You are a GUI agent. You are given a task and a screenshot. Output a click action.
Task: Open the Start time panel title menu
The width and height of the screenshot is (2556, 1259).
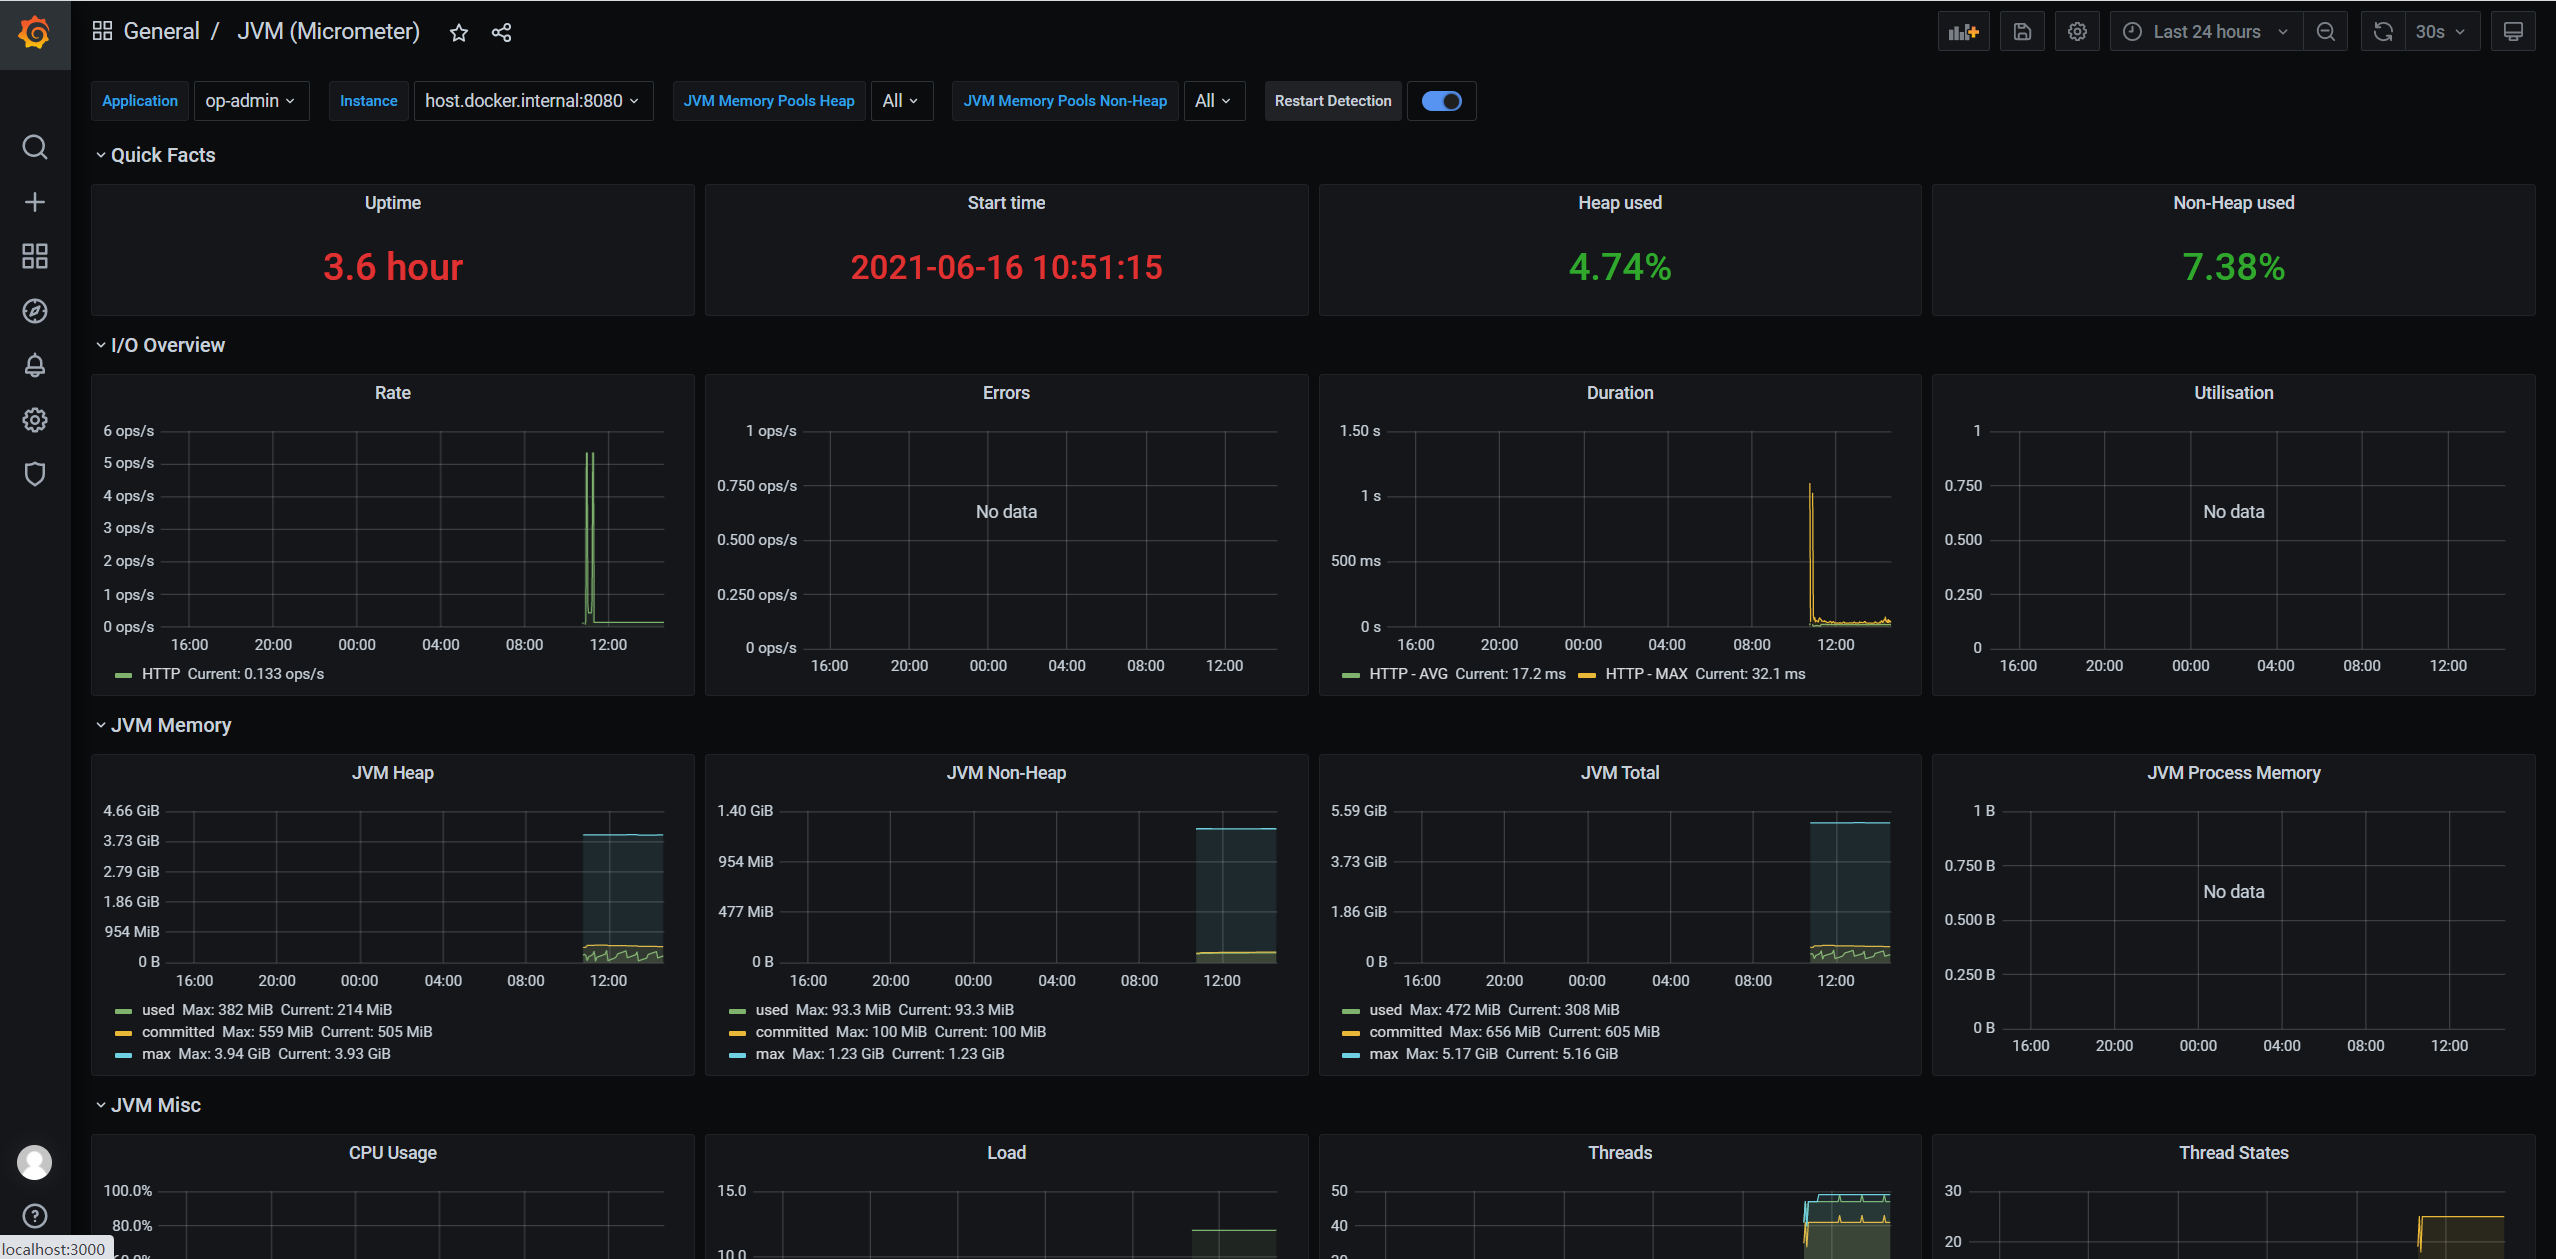[1006, 203]
